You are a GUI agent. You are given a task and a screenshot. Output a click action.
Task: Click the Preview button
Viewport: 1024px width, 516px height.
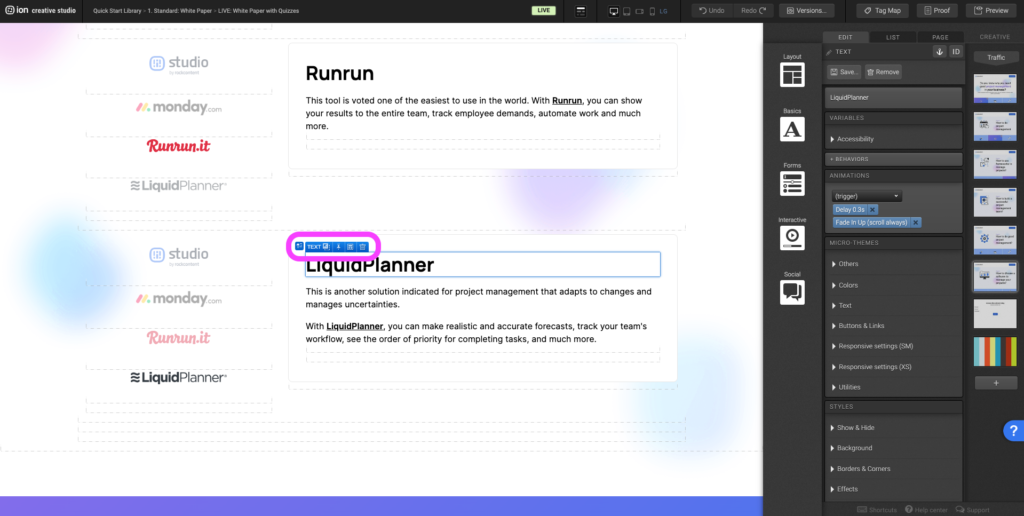(991, 10)
